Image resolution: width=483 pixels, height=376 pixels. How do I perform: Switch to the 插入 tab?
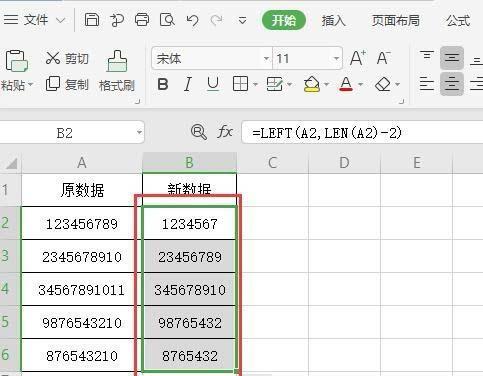click(333, 20)
